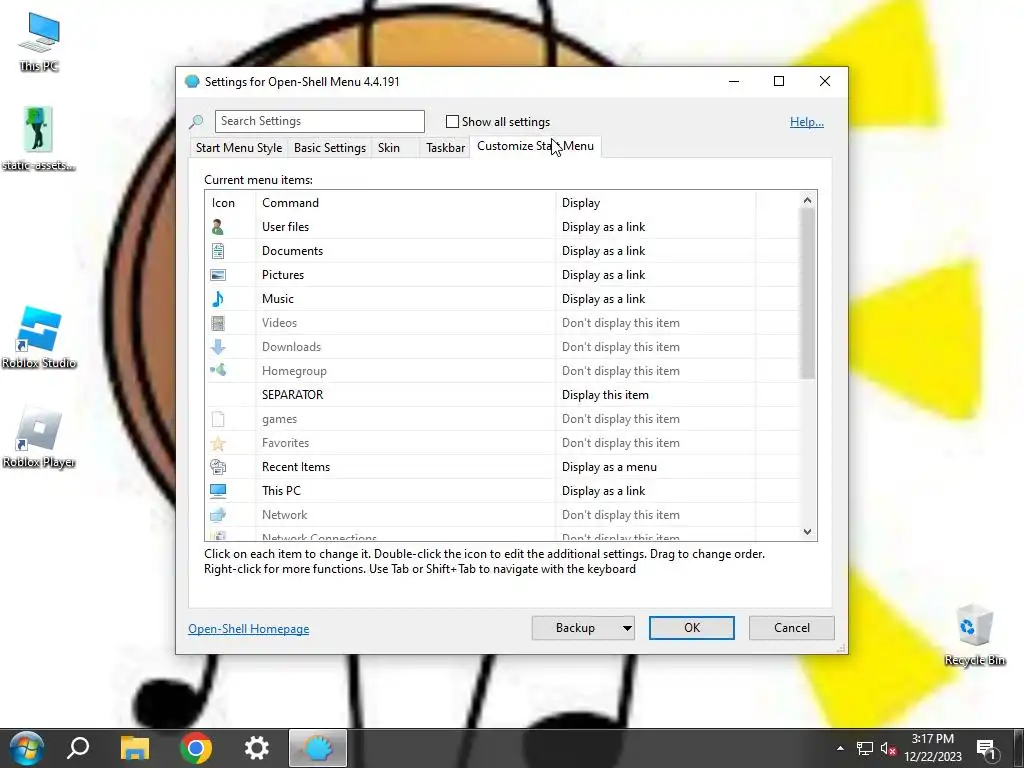Switch to Taskbar tab

coord(445,148)
